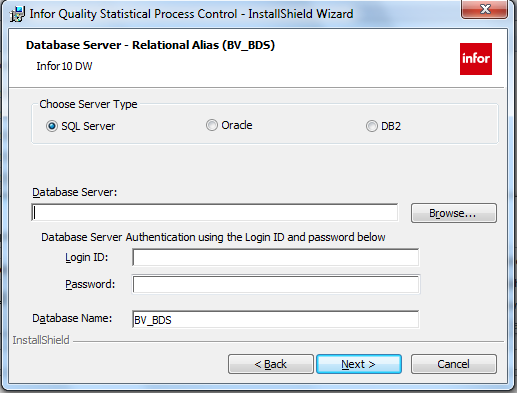Proceed with the Next button
Image resolution: width=517 pixels, height=393 pixels.
pyautogui.click(x=359, y=364)
